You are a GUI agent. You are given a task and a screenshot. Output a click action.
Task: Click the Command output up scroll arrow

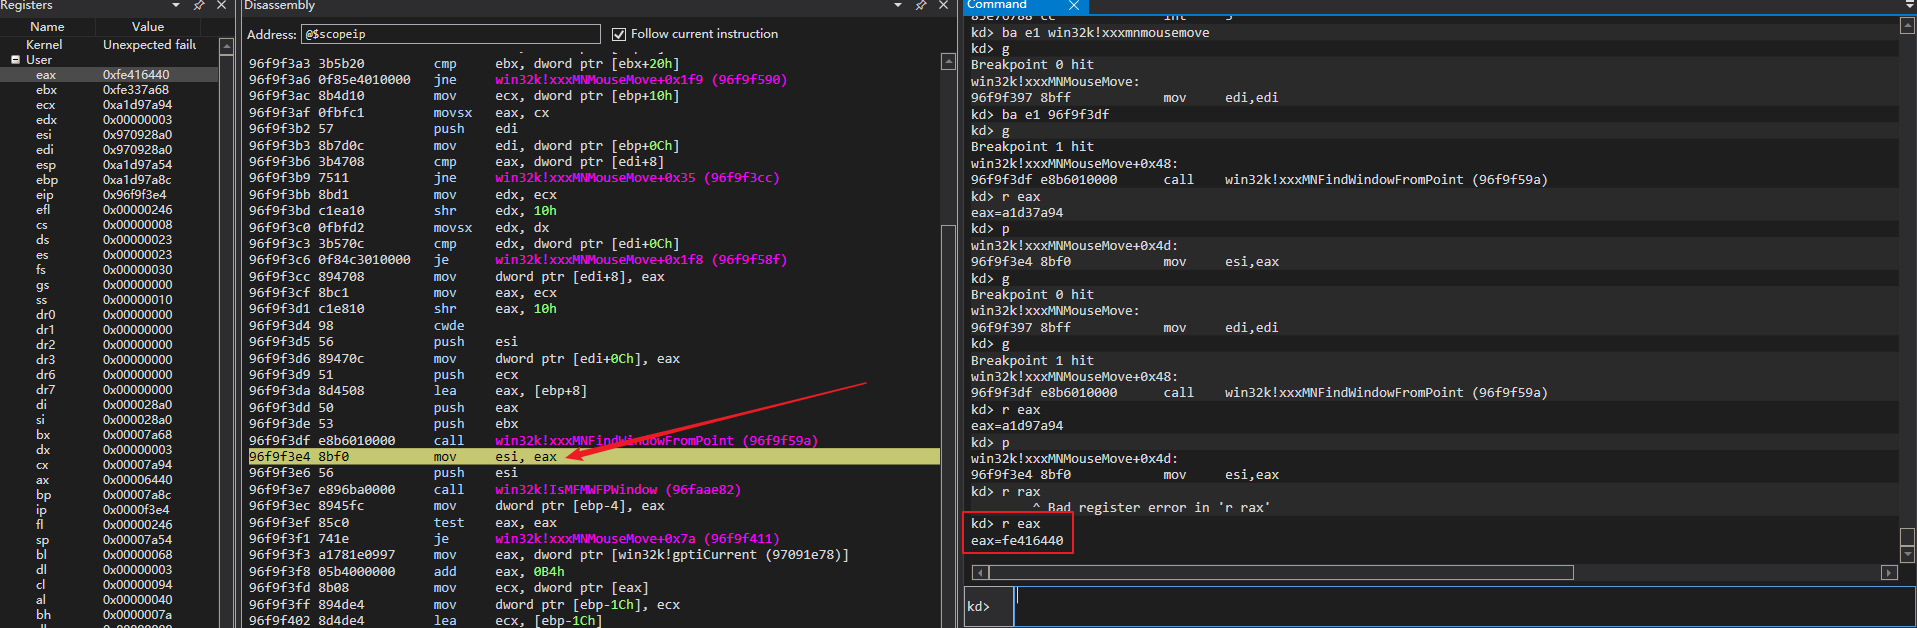(1907, 26)
